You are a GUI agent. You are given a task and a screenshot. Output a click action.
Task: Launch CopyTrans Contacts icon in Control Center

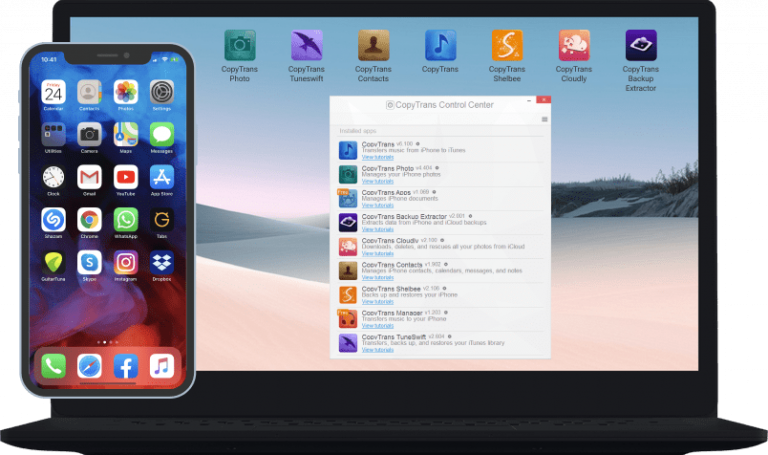[x=348, y=270]
